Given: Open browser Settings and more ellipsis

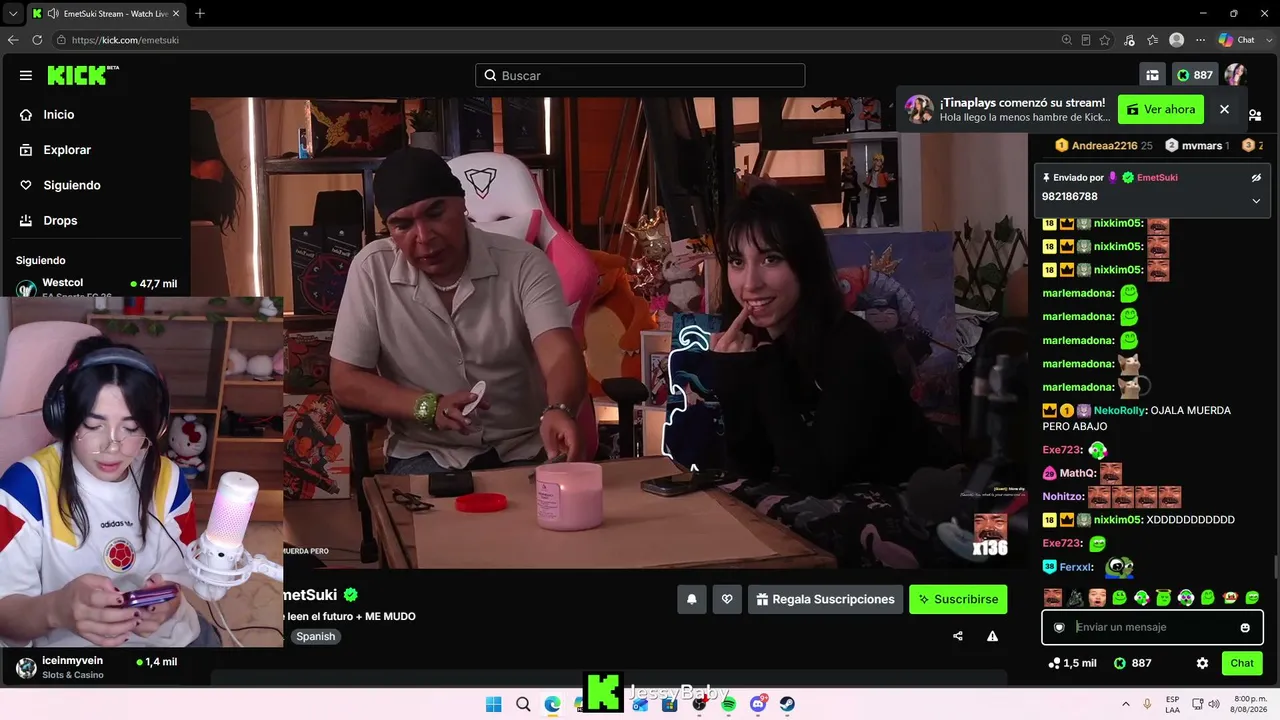Looking at the screenshot, I should click(1200, 40).
